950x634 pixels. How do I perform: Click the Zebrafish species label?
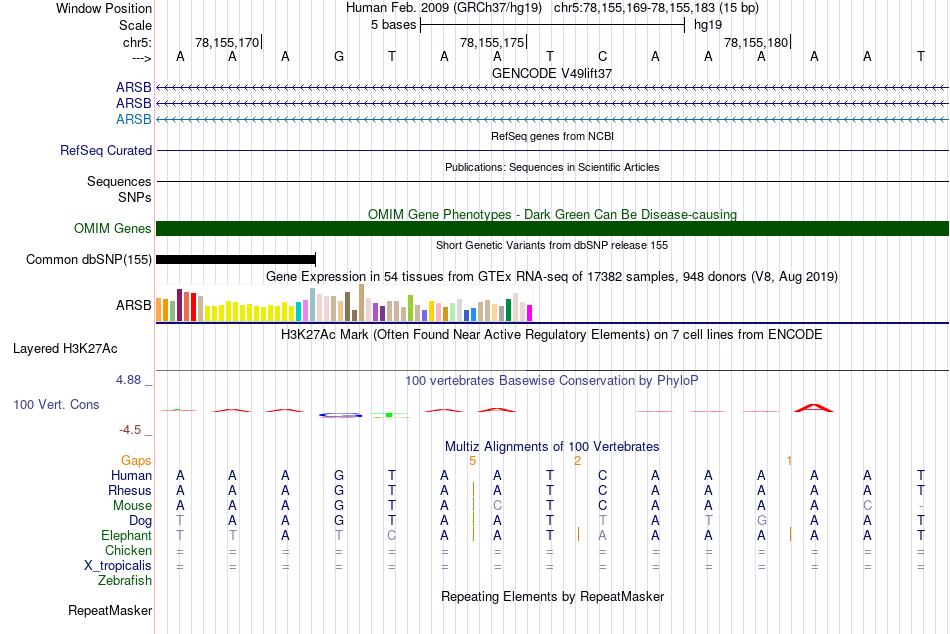[125, 580]
